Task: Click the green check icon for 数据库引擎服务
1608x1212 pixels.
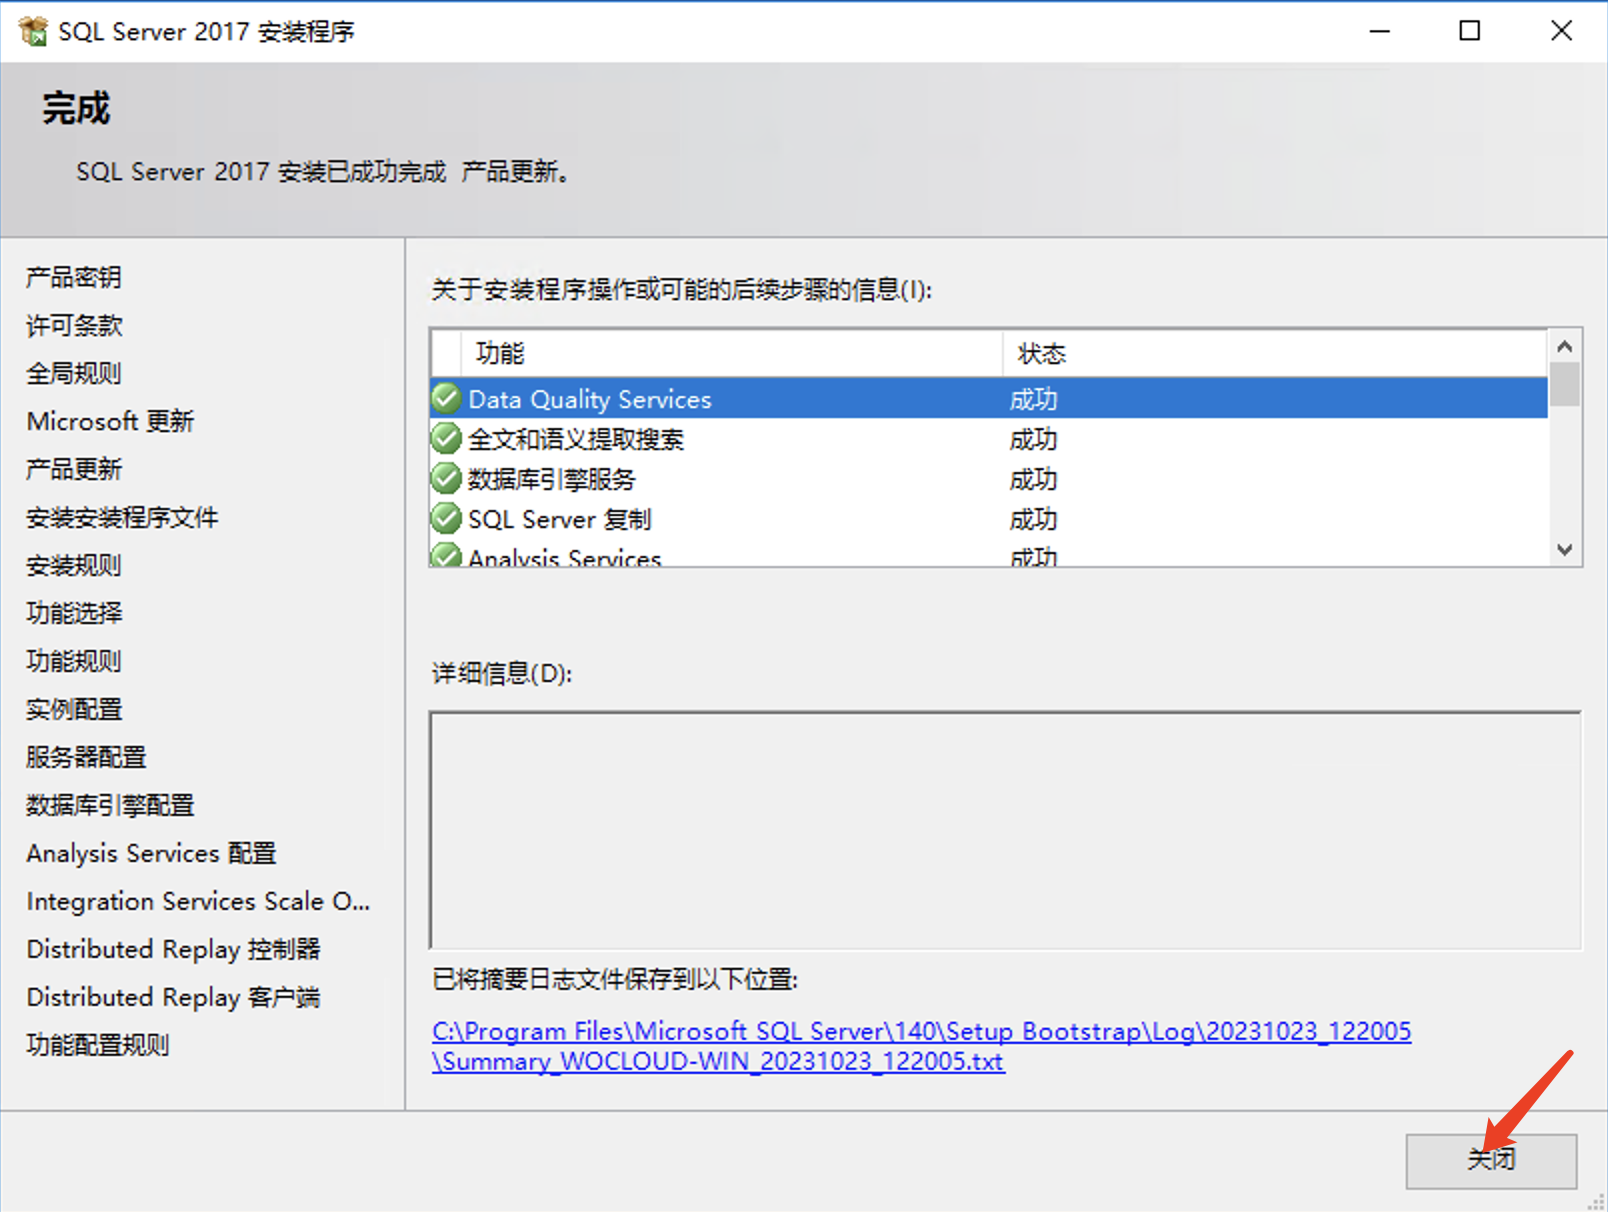Action: (x=446, y=479)
